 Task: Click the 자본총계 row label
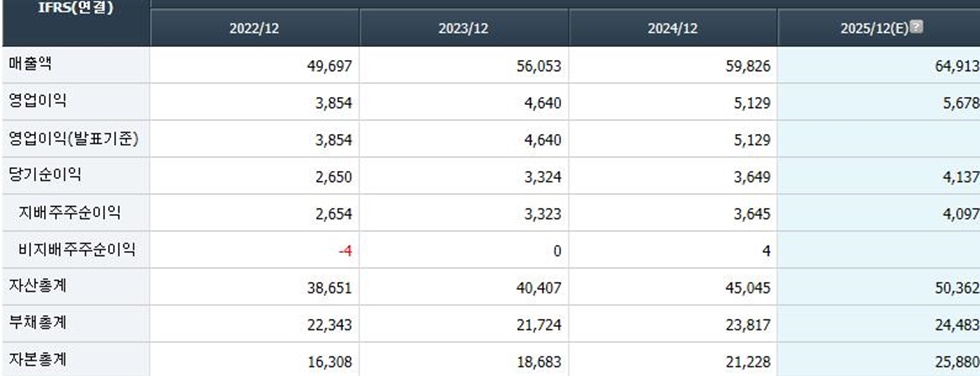pos(38,359)
